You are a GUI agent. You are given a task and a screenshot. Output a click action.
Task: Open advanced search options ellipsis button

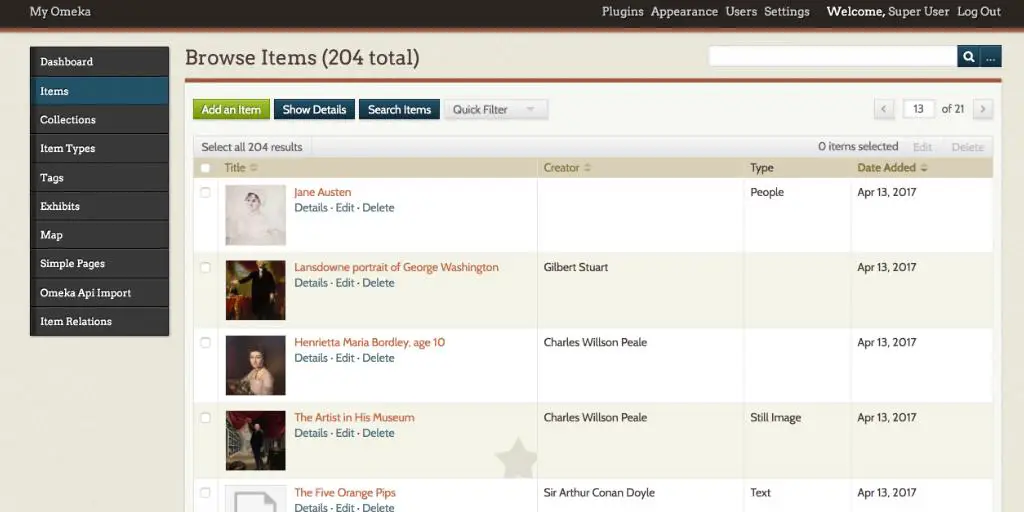[991, 57]
